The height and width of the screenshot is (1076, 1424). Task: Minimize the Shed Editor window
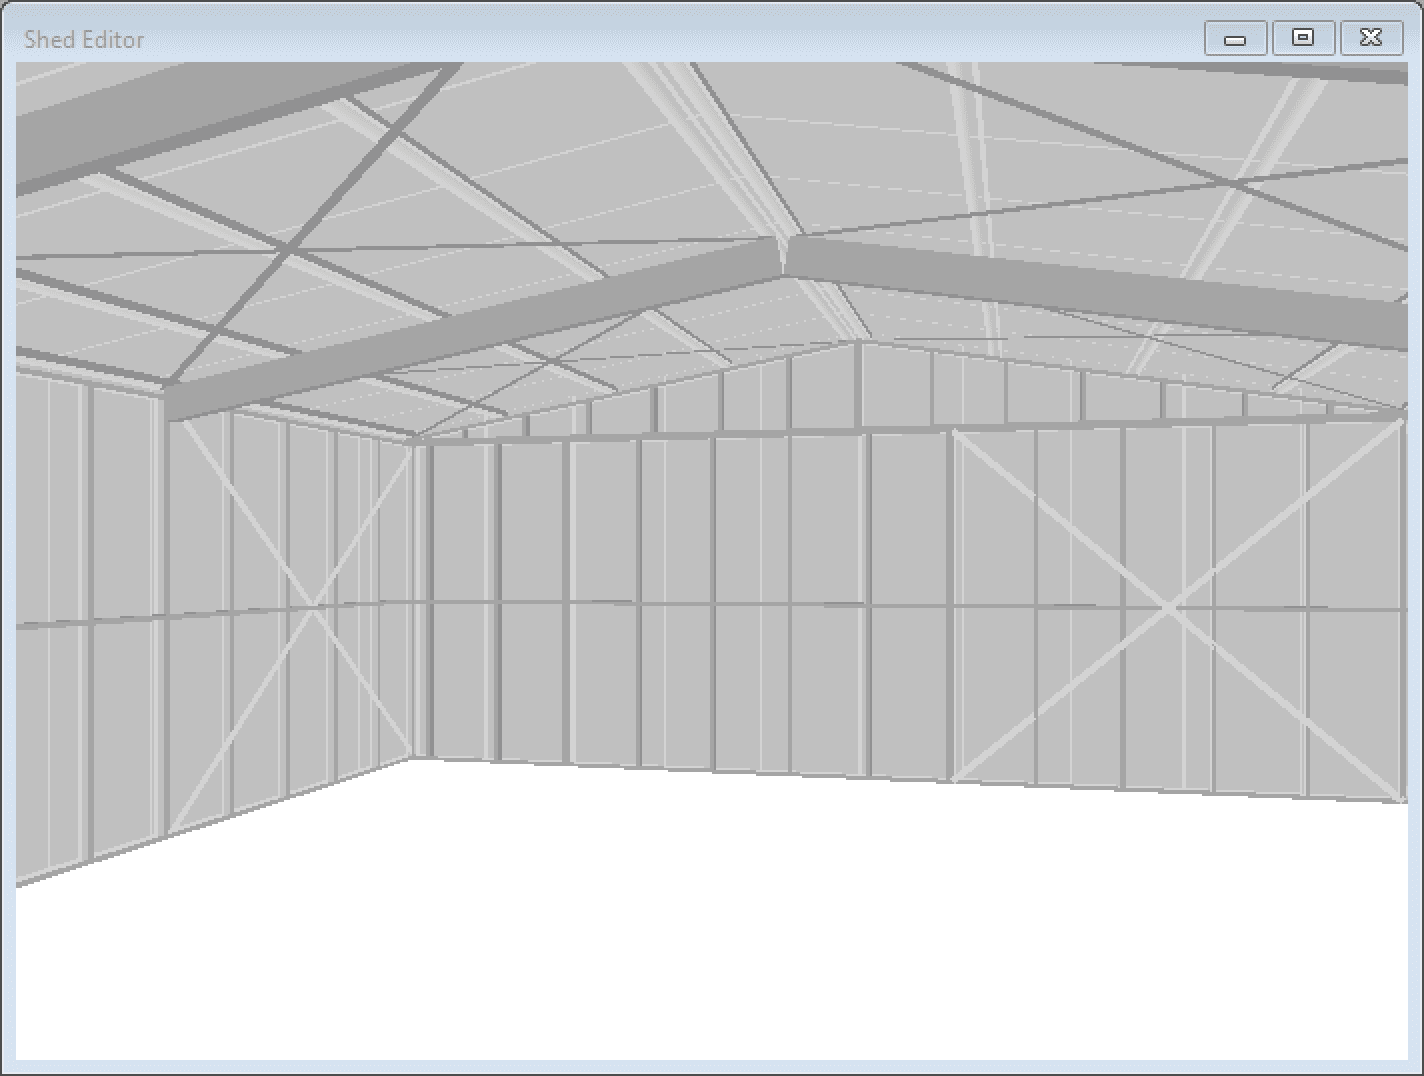1236,39
